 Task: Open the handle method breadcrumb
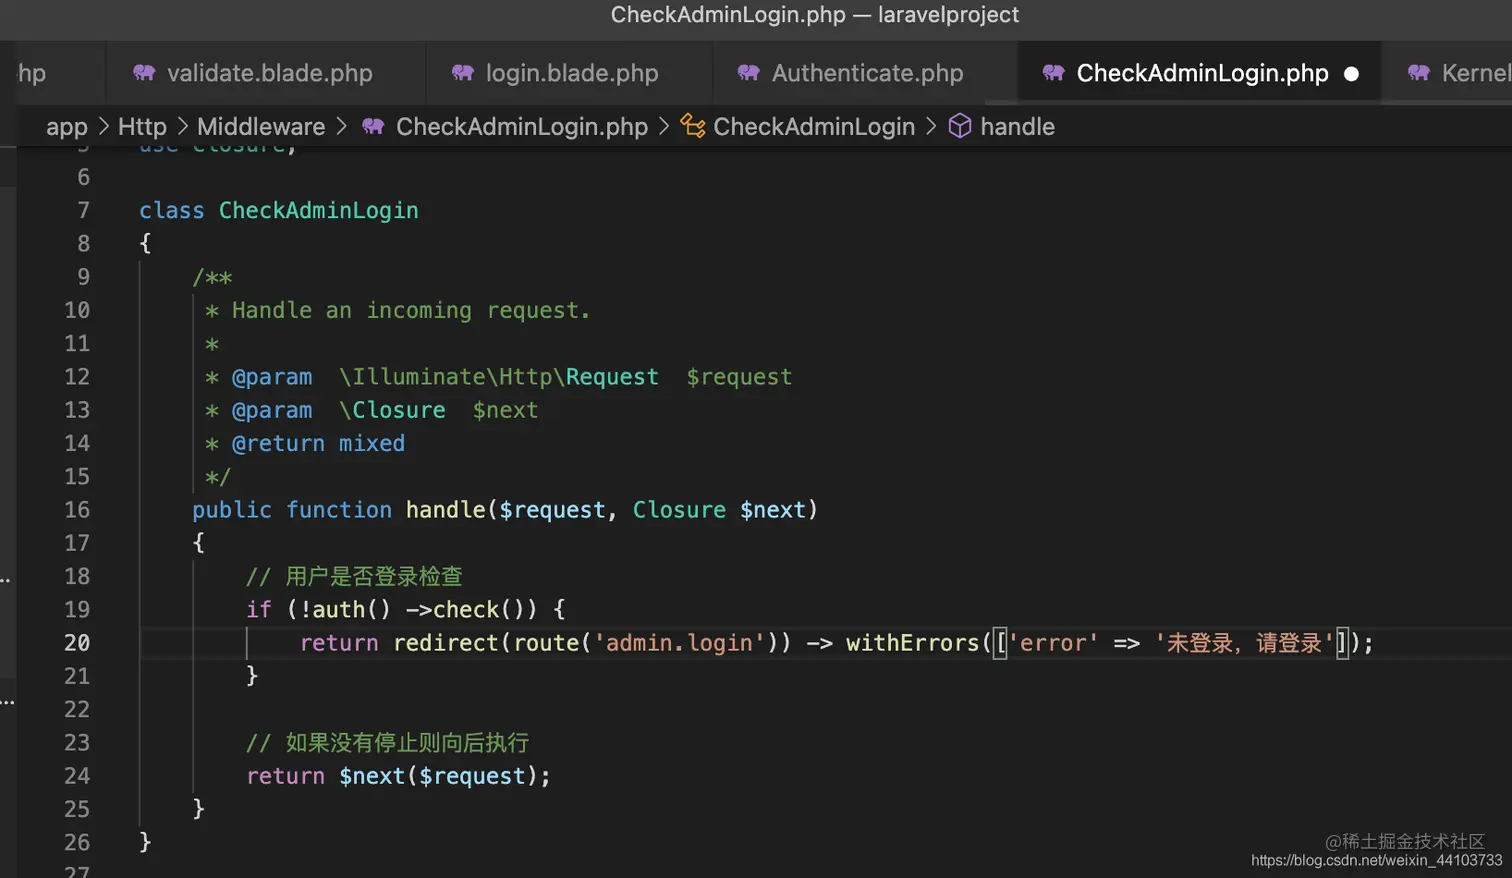1017,127
